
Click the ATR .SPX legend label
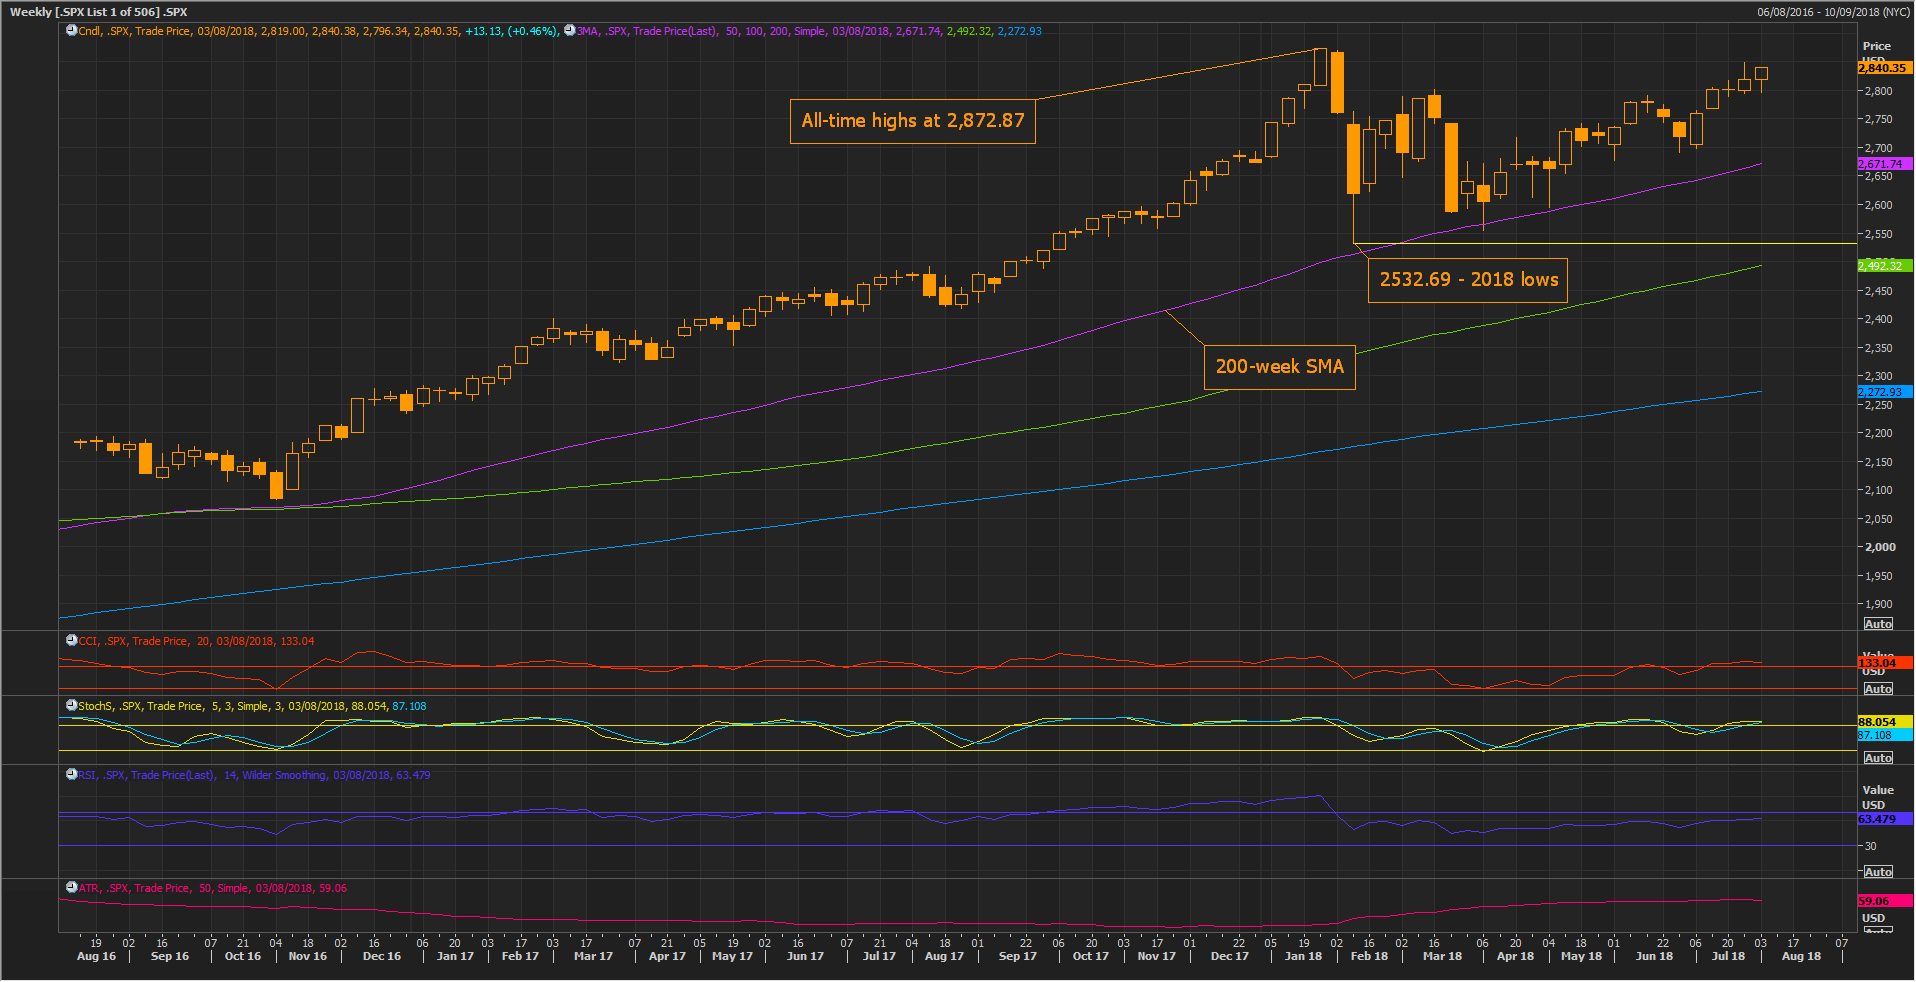(213, 888)
